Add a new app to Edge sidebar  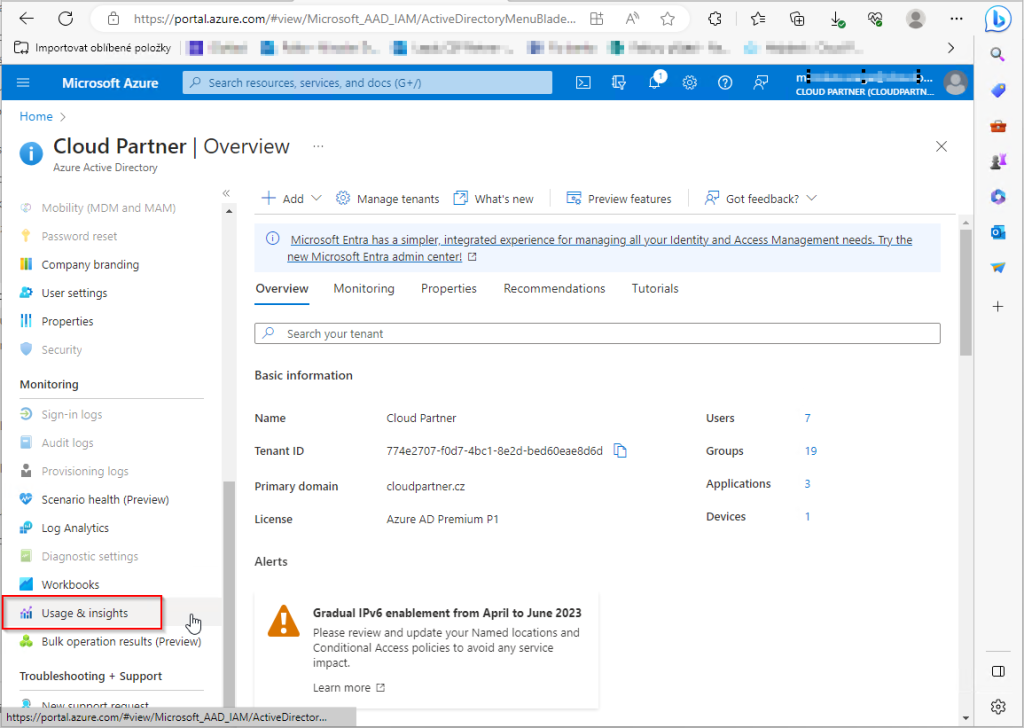(998, 306)
